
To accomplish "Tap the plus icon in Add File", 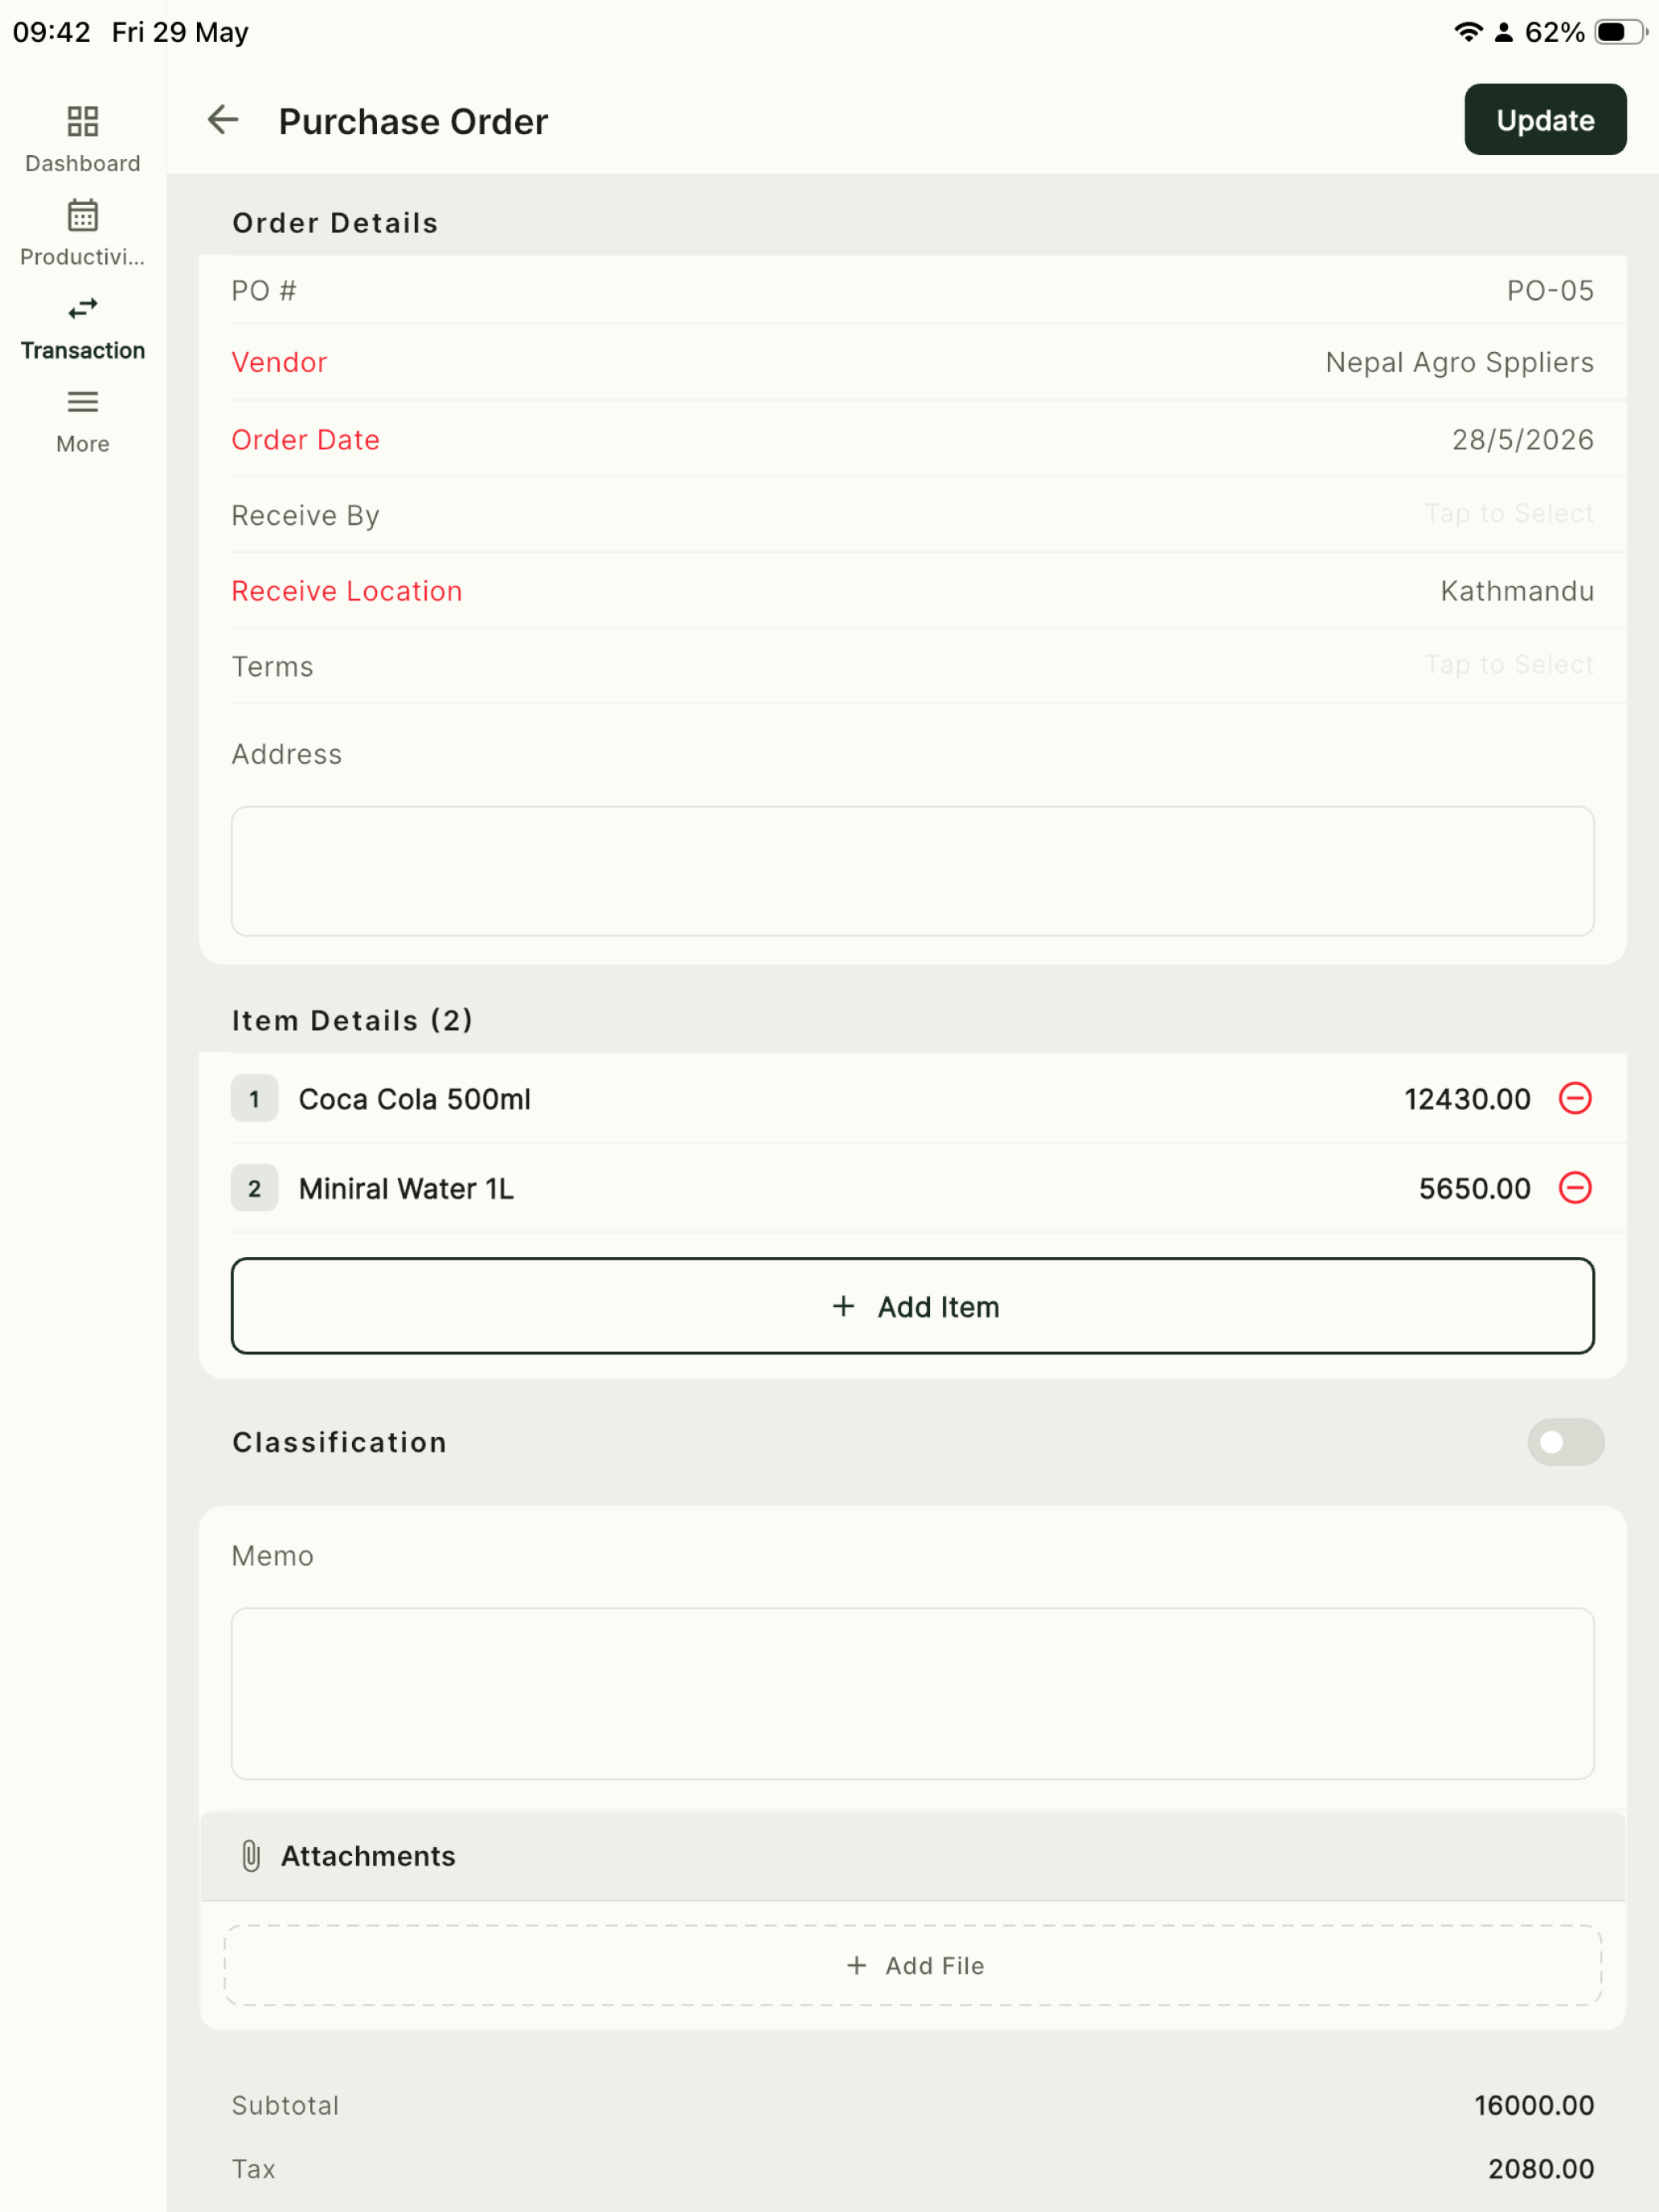I will point(856,1965).
